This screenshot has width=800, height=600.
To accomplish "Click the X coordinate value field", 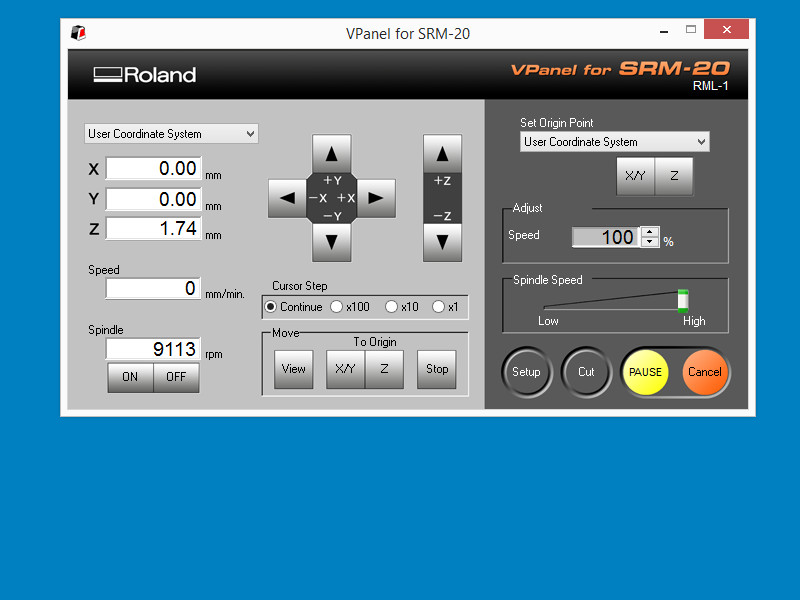I will coord(154,168).
